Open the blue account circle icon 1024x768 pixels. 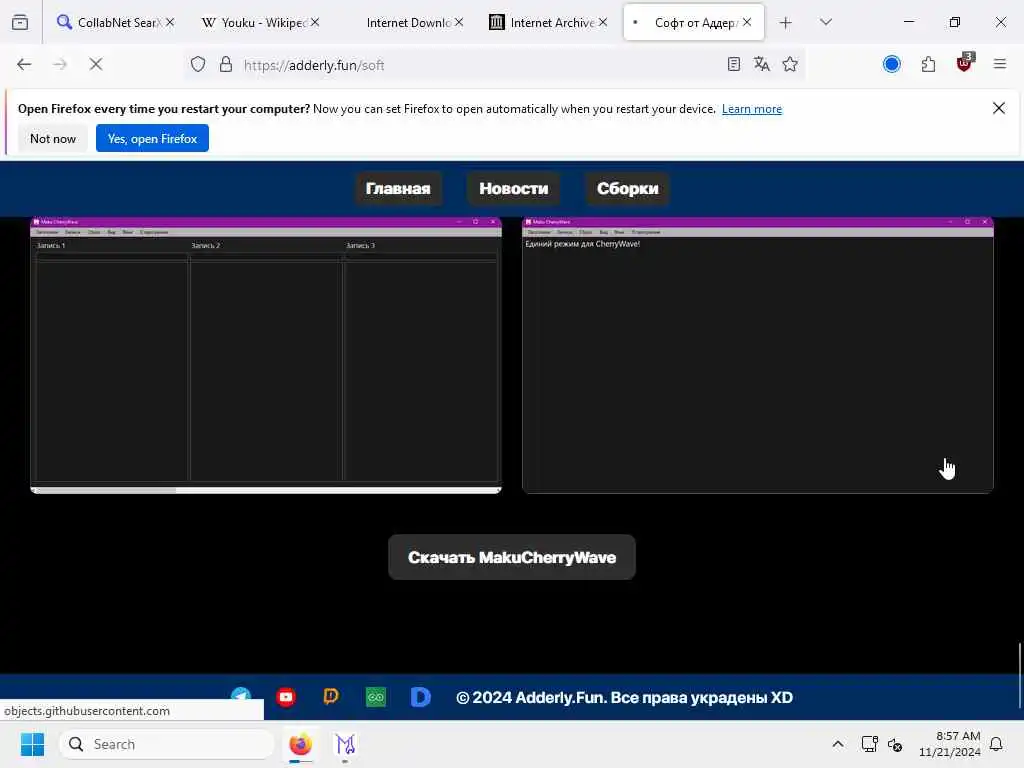coord(891,64)
